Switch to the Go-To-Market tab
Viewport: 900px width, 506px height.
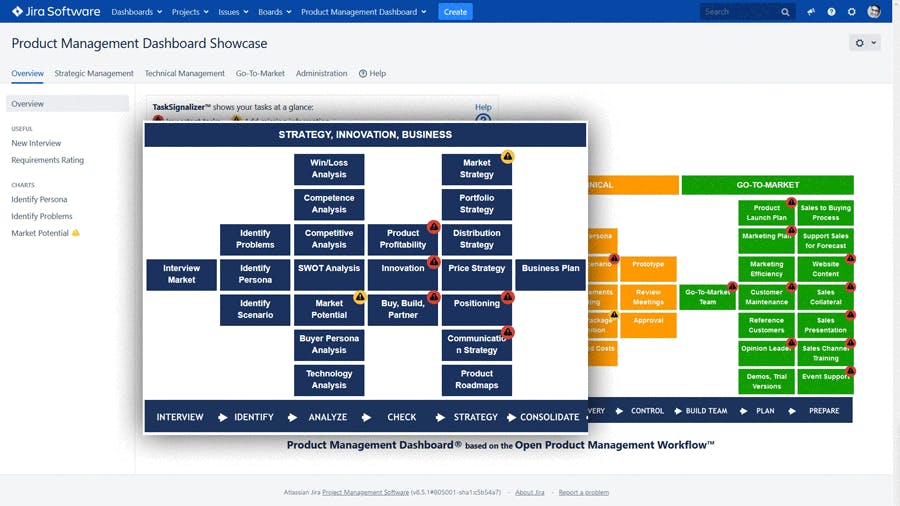click(260, 73)
